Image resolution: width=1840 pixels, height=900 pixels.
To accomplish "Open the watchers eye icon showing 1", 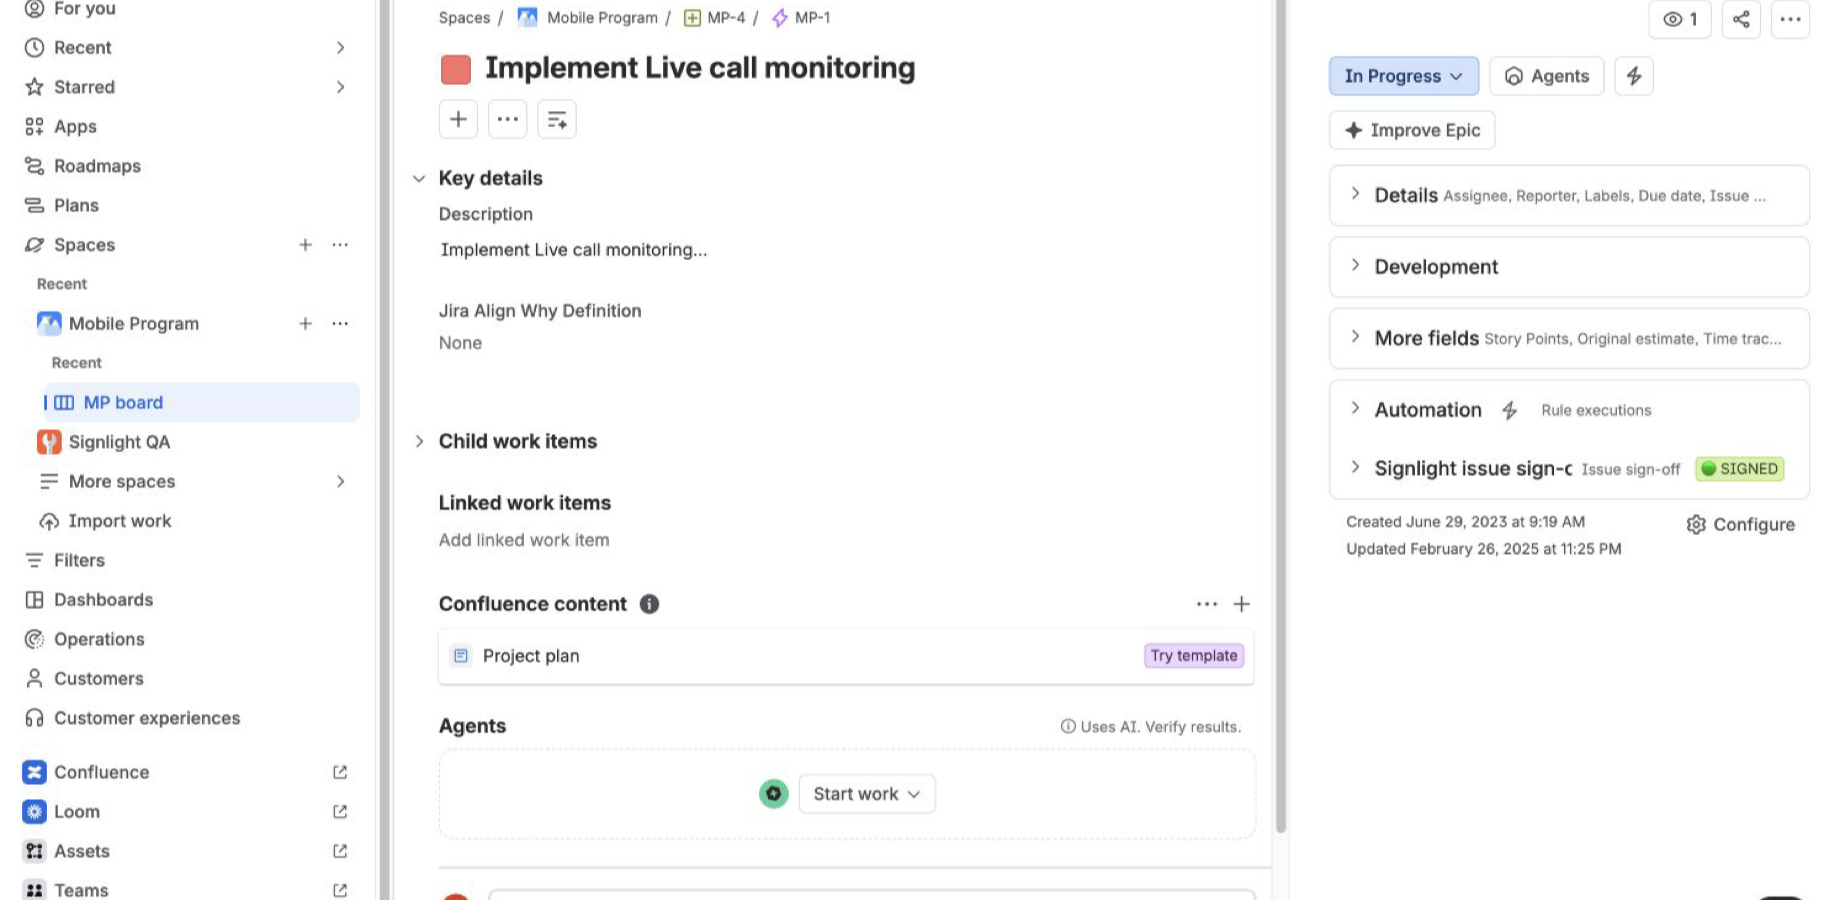I will pyautogui.click(x=1680, y=19).
